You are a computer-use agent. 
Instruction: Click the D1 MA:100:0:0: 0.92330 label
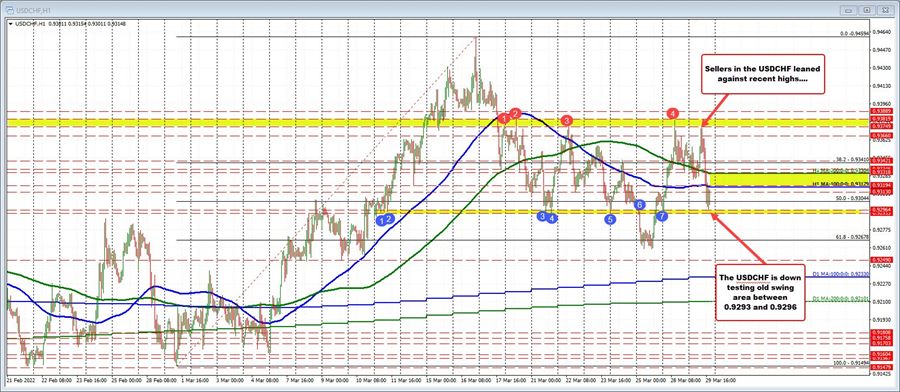point(841,275)
